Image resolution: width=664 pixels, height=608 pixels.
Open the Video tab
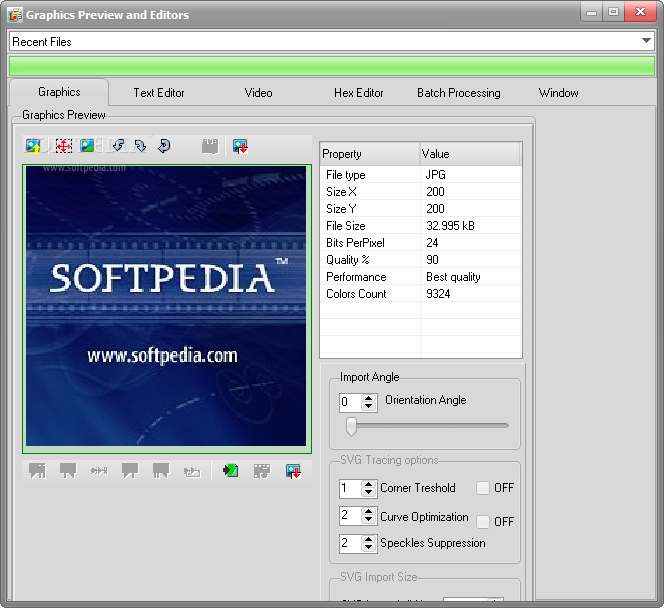pos(258,93)
